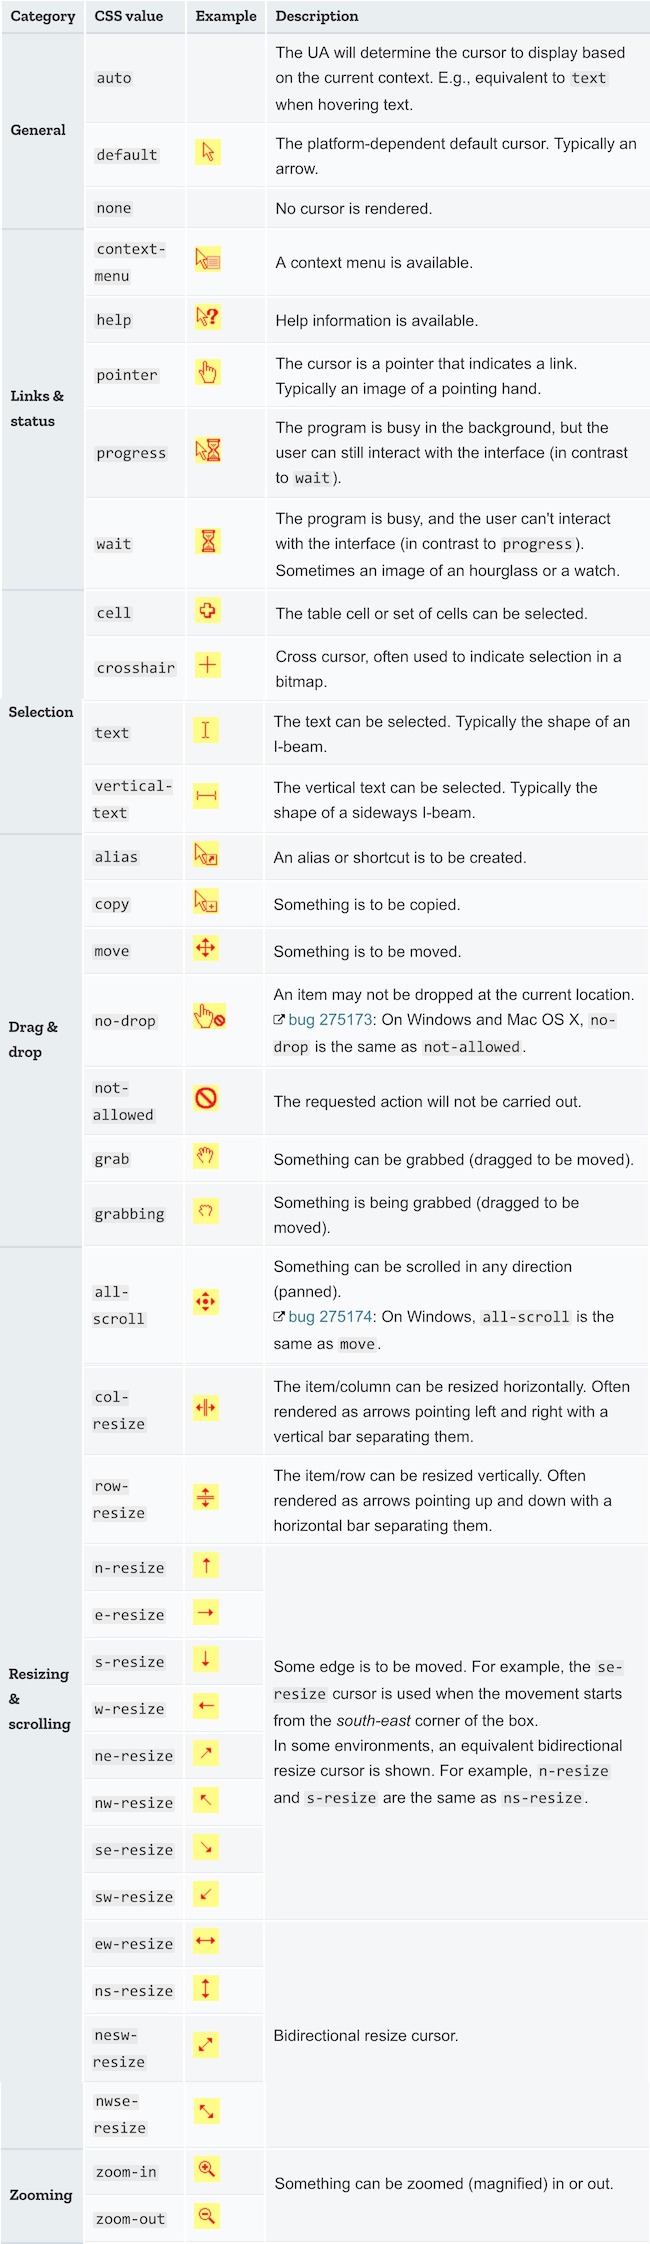The height and width of the screenshot is (2244, 650).
Task: Click the zoom-out magnifier cursor icon
Action: [206, 2215]
